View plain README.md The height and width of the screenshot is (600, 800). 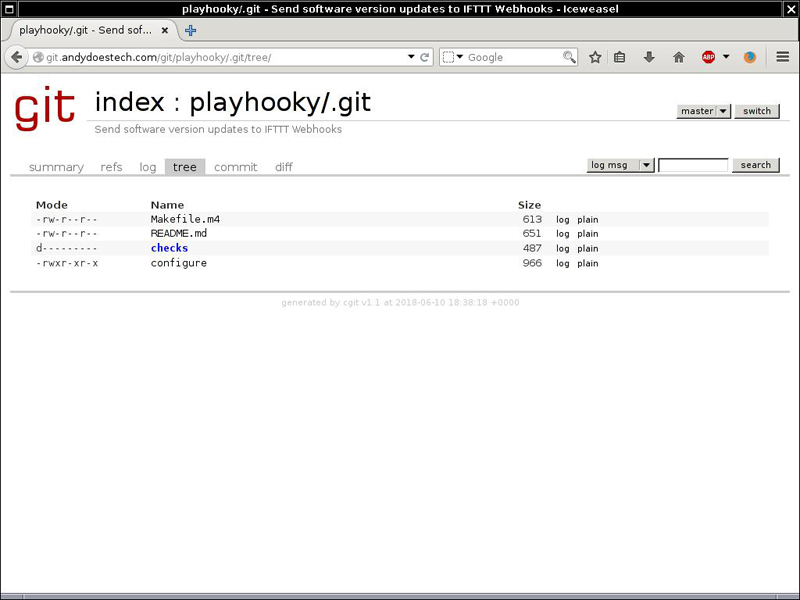click(x=588, y=234)
